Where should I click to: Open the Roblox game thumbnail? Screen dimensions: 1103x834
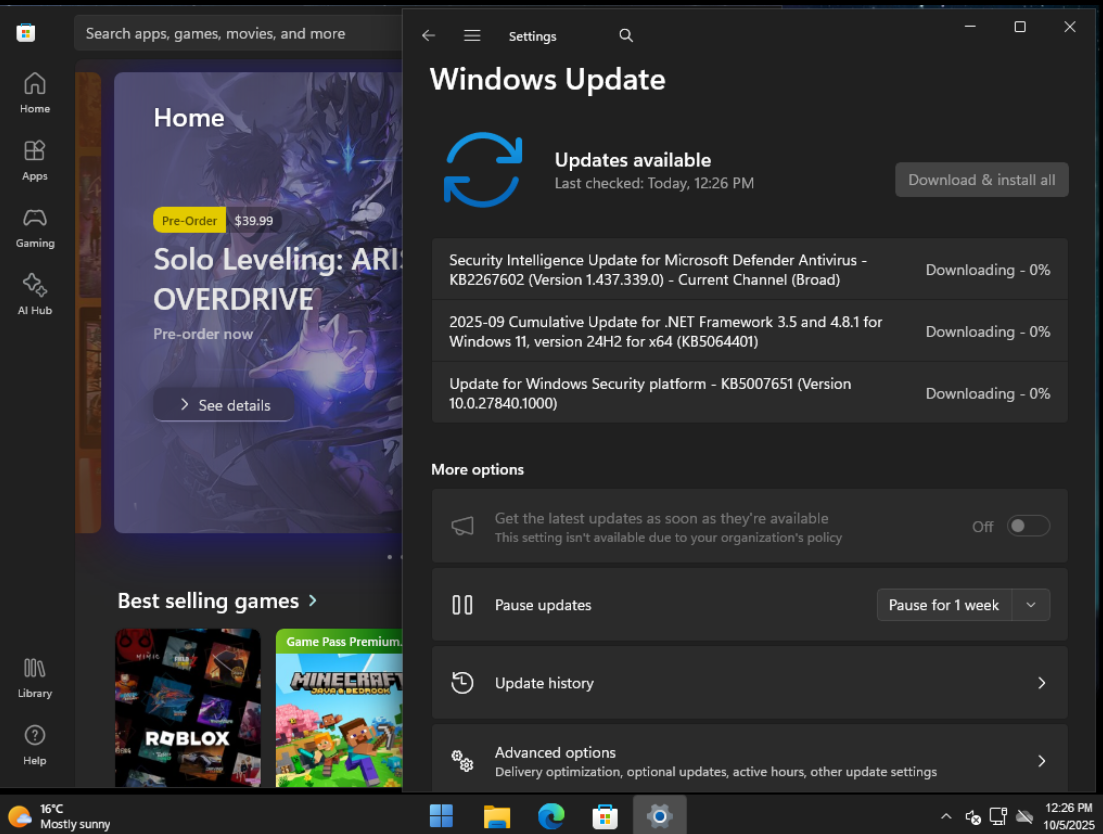pos(188,707)
